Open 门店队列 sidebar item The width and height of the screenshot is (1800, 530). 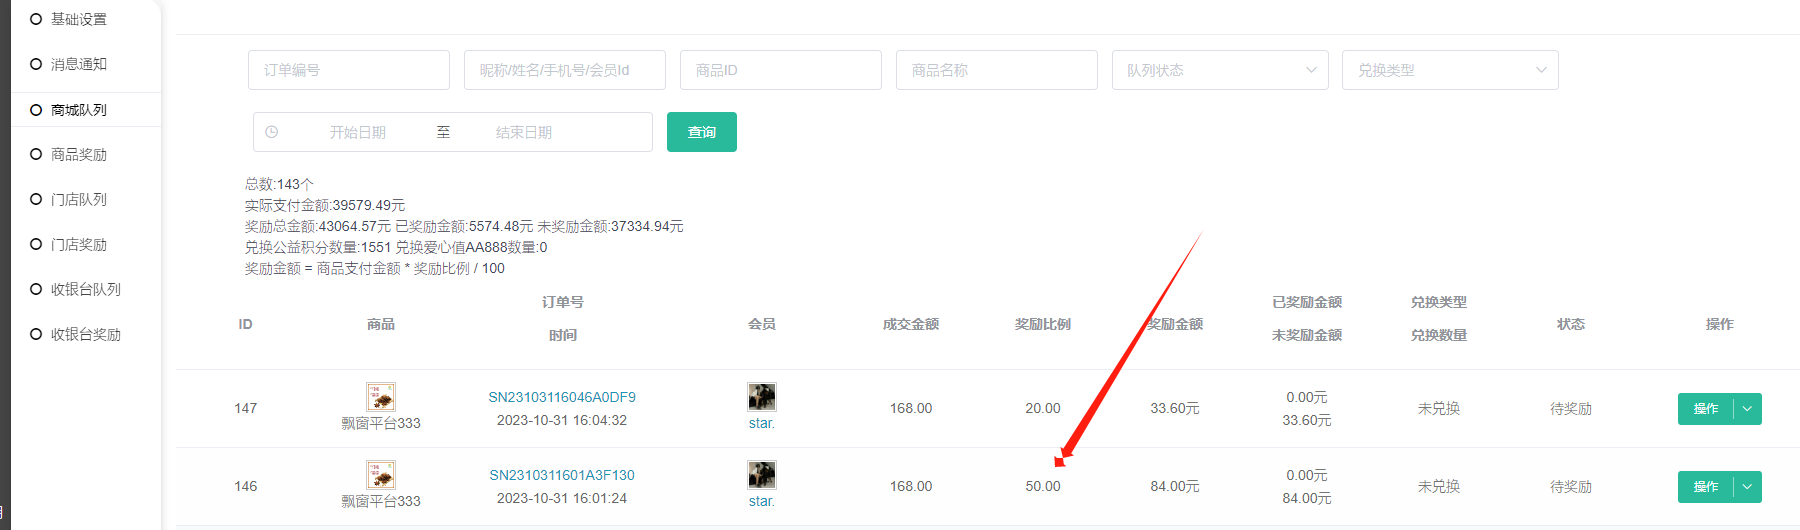[x=79, y=200]
